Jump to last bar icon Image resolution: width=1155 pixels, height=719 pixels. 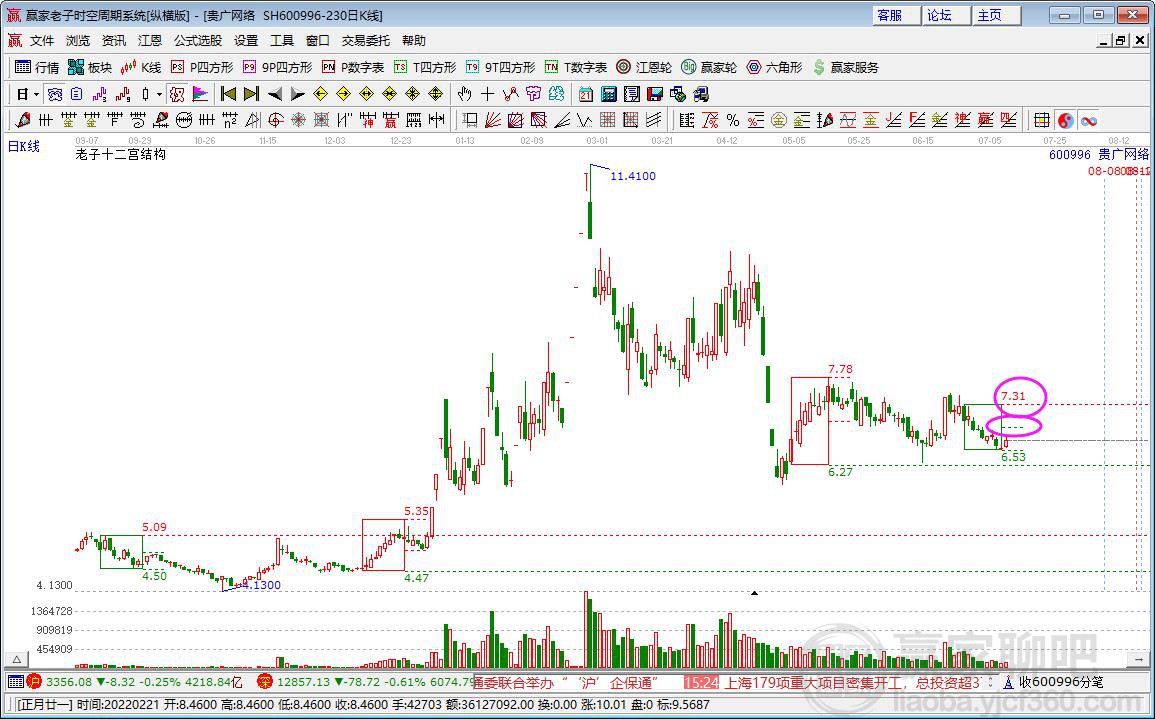point(251,94)
